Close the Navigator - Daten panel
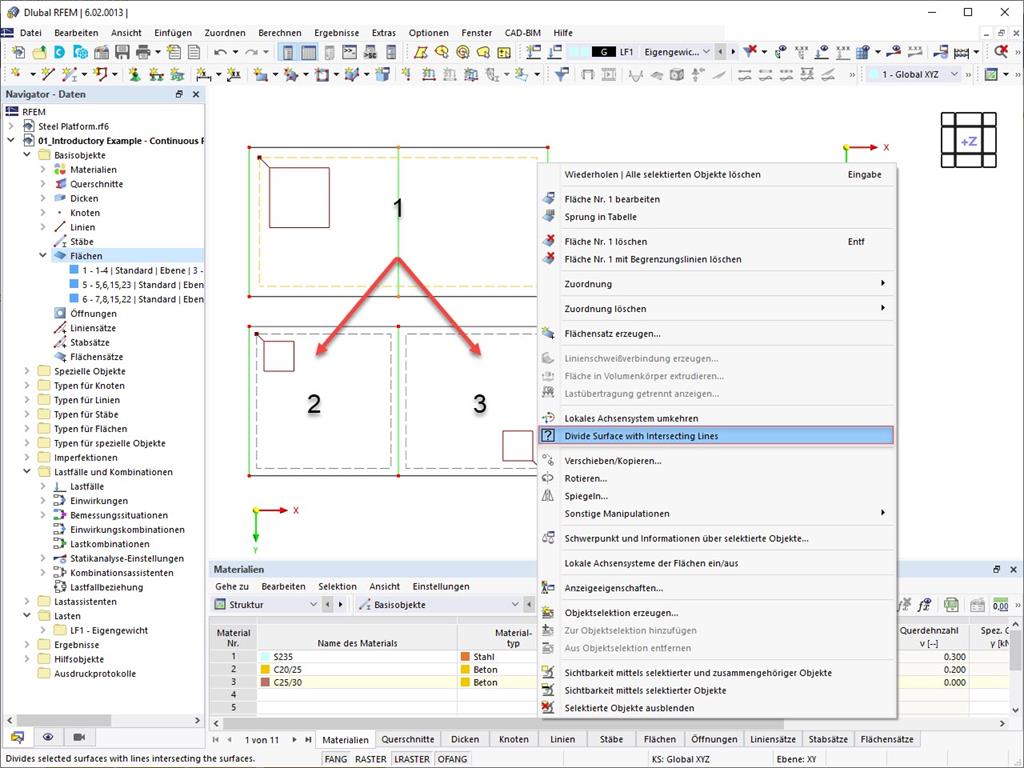 tap(195, 94)
